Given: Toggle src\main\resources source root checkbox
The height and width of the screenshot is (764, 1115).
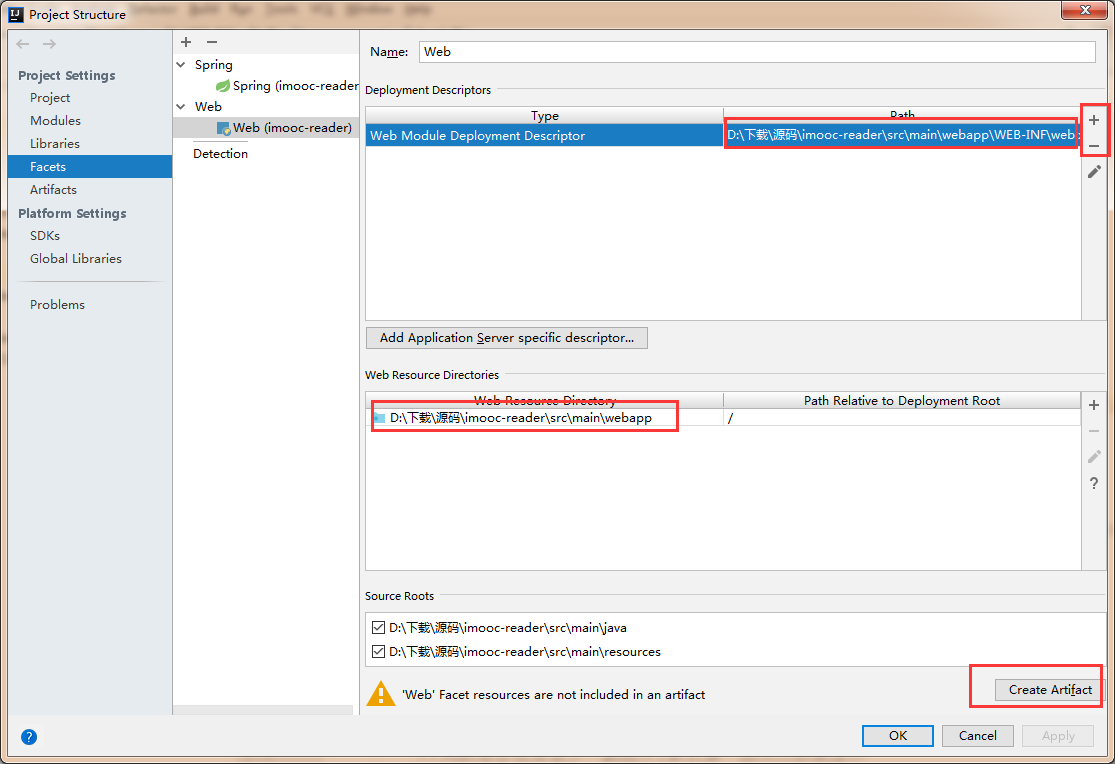Looking at the screenshot, I should pos(378,652).
